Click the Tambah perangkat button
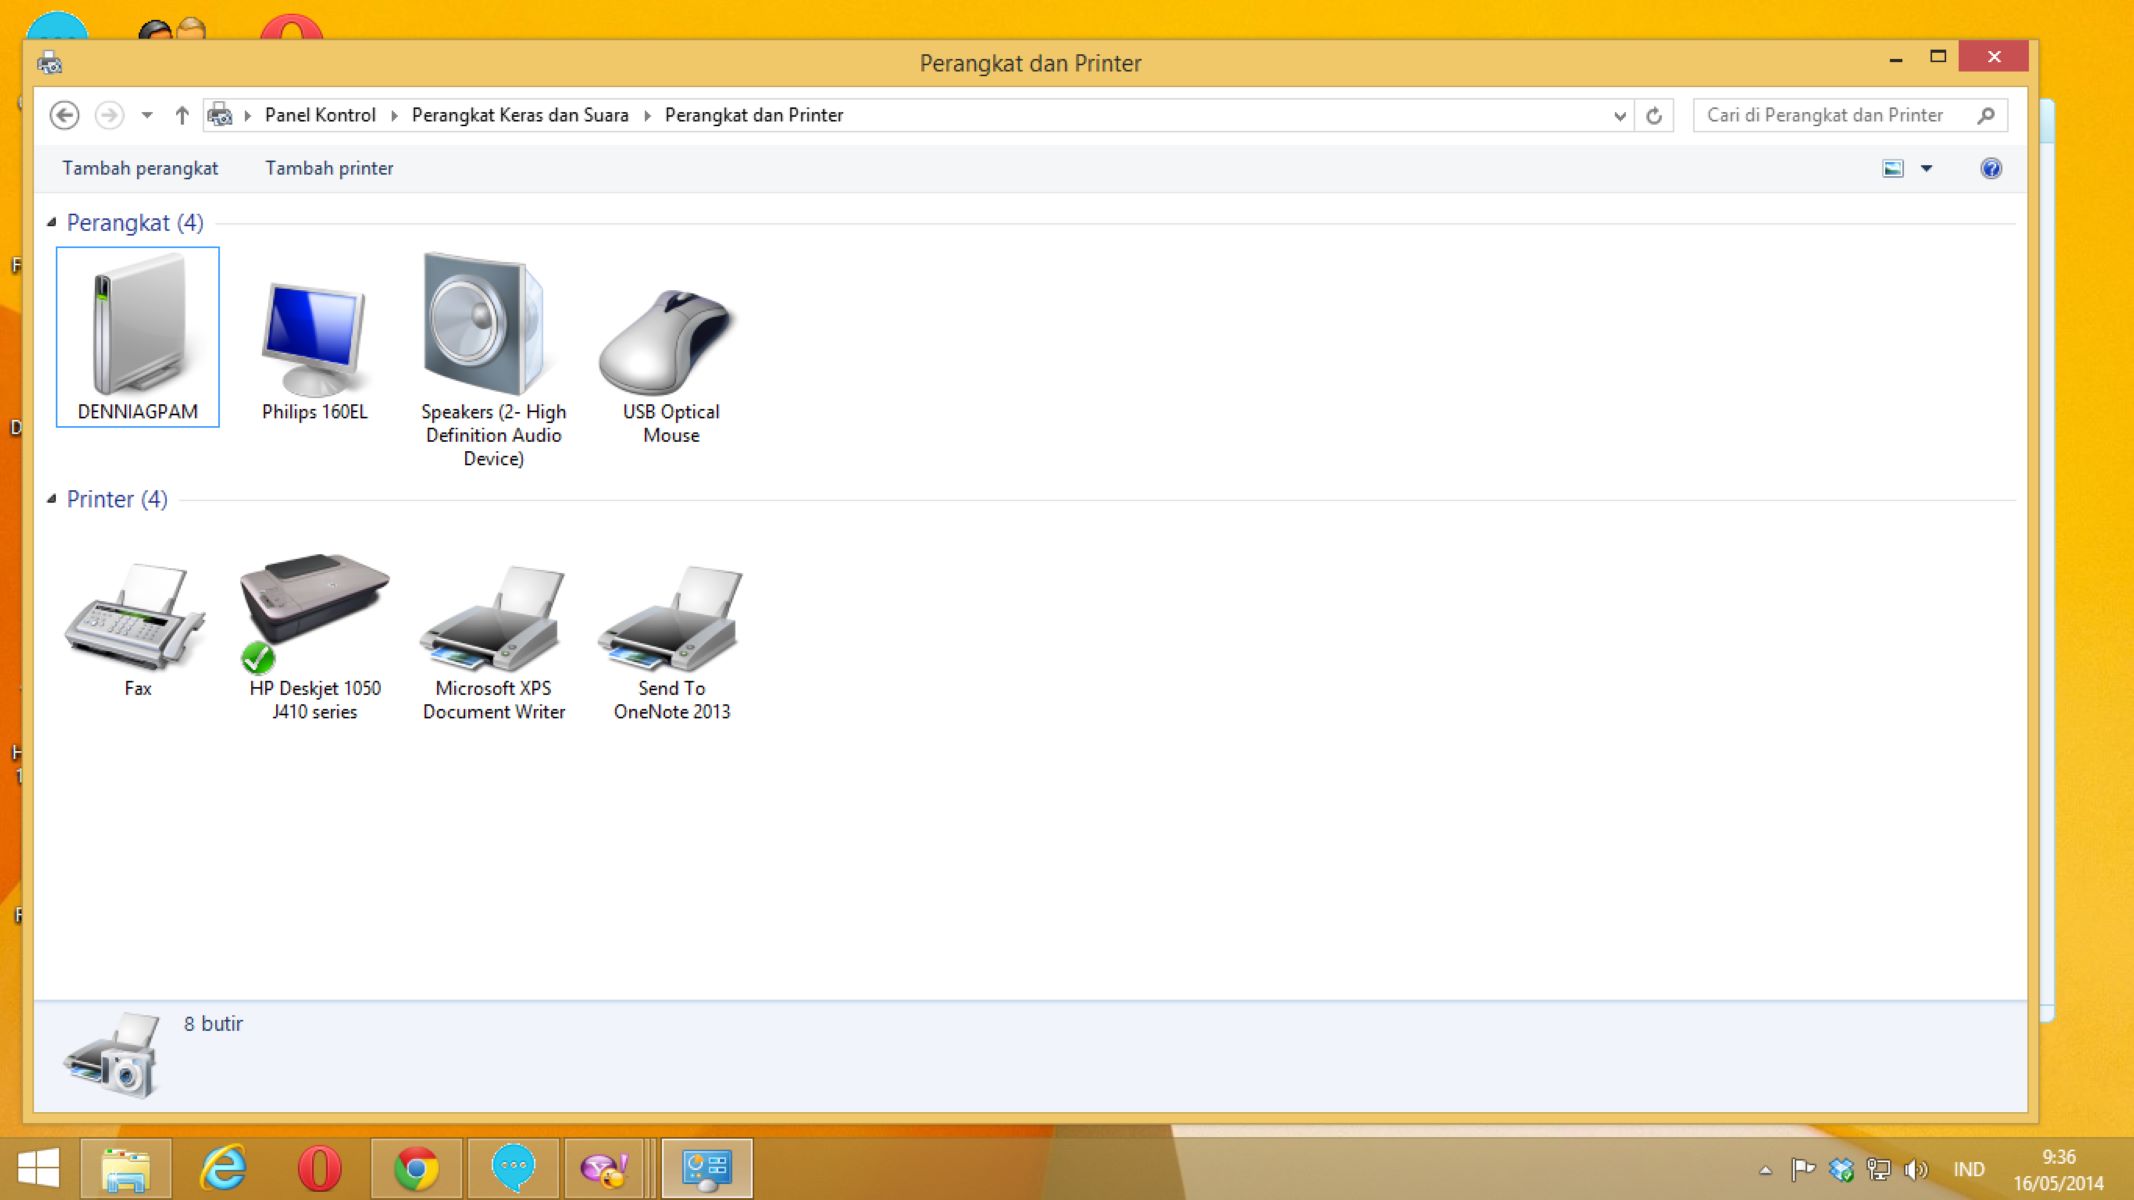Viewport: 2134px width, 1200px height. coord(141,167)
